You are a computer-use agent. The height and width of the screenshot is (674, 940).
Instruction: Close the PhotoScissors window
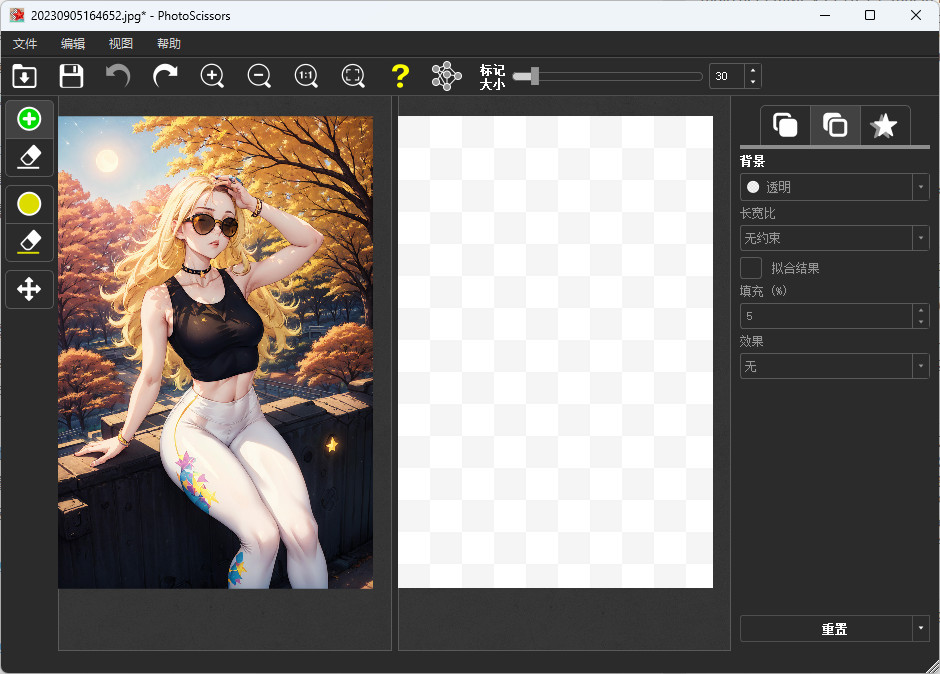click(916, 15)
